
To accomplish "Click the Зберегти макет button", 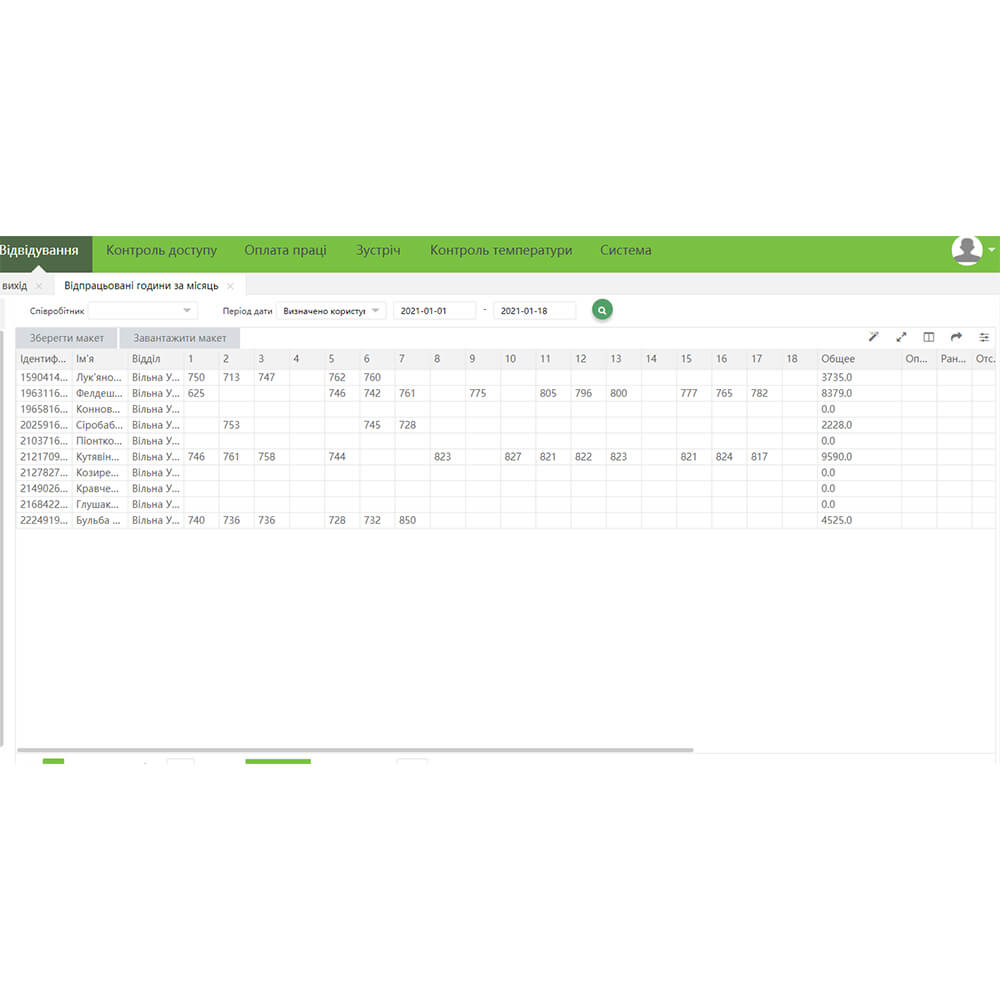I will tap(67, 338).
